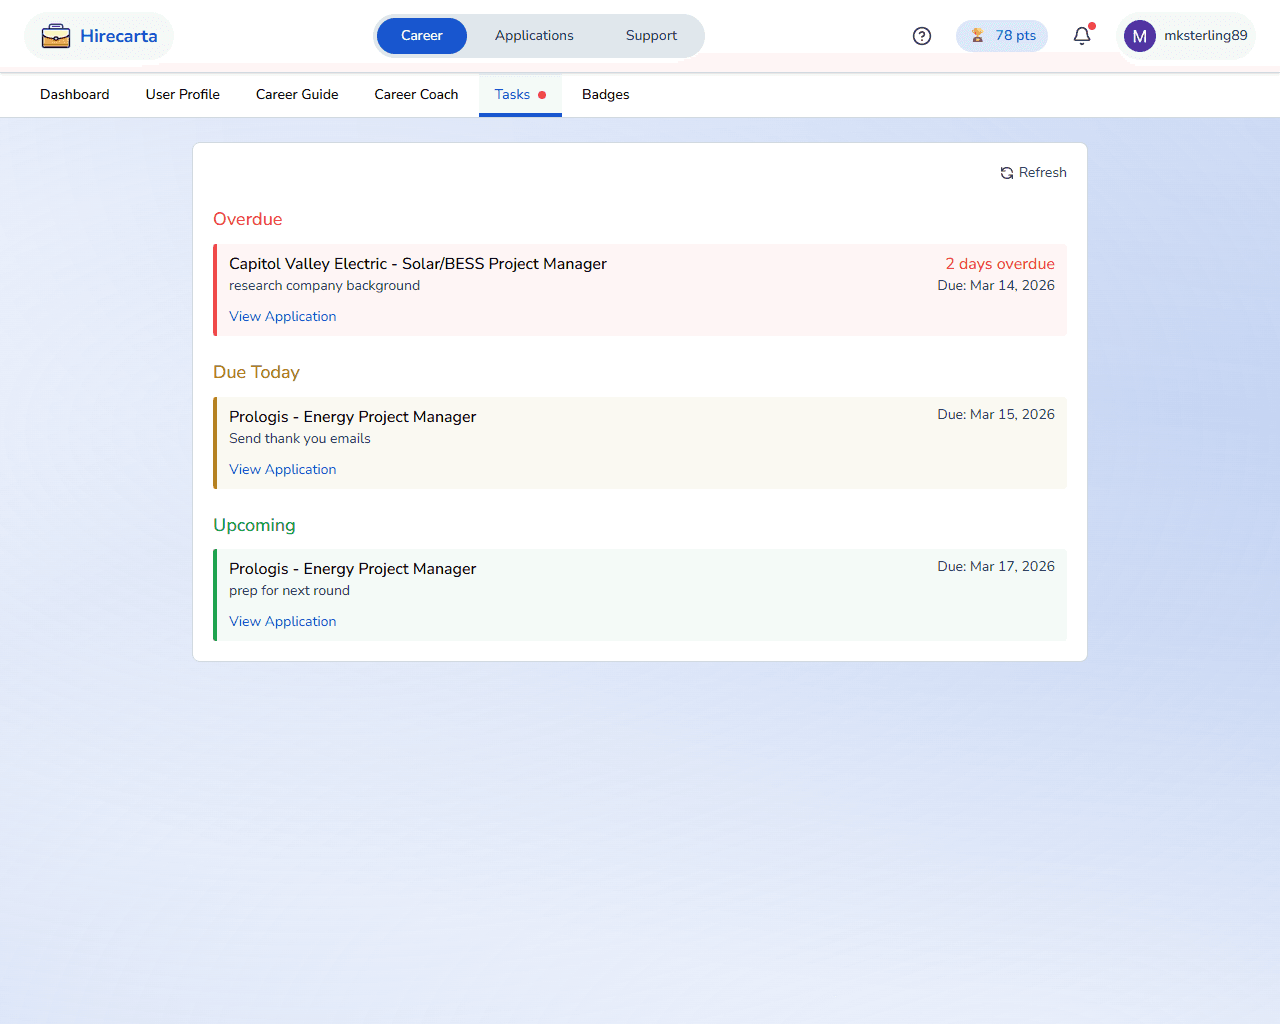This screenshot has width=1280, height=1024.
Task: Switch to the Applications section
Action: [534, 36]
